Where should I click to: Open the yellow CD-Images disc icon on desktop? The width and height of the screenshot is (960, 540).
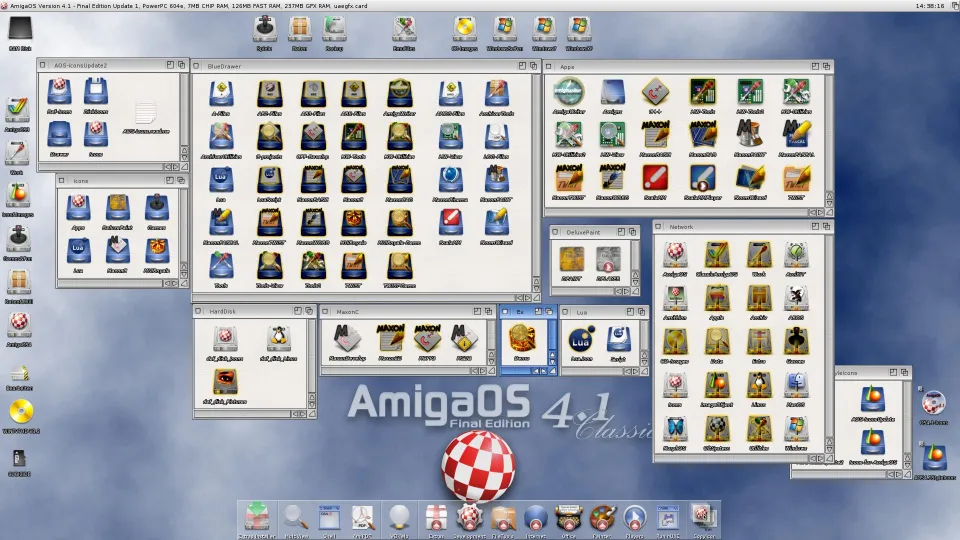tap(464, 28)
